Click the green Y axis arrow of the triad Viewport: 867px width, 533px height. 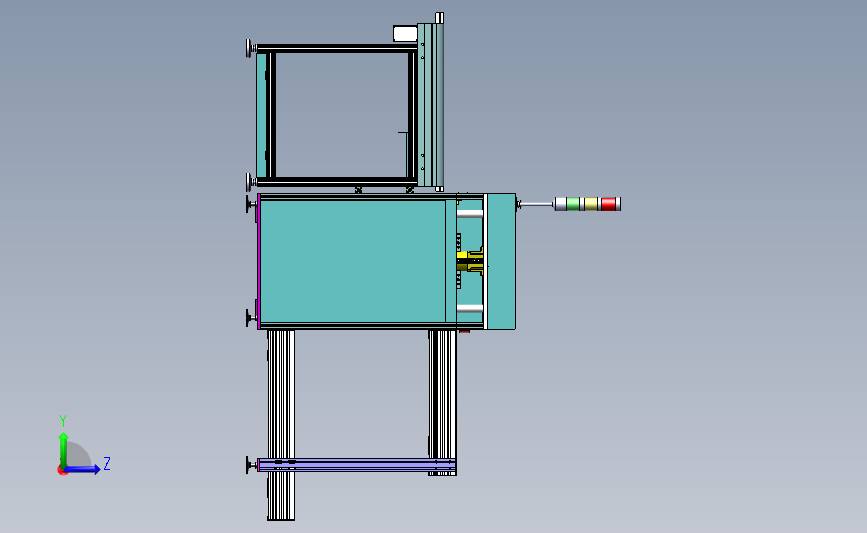pyautogui.click(x=64, y=450)
